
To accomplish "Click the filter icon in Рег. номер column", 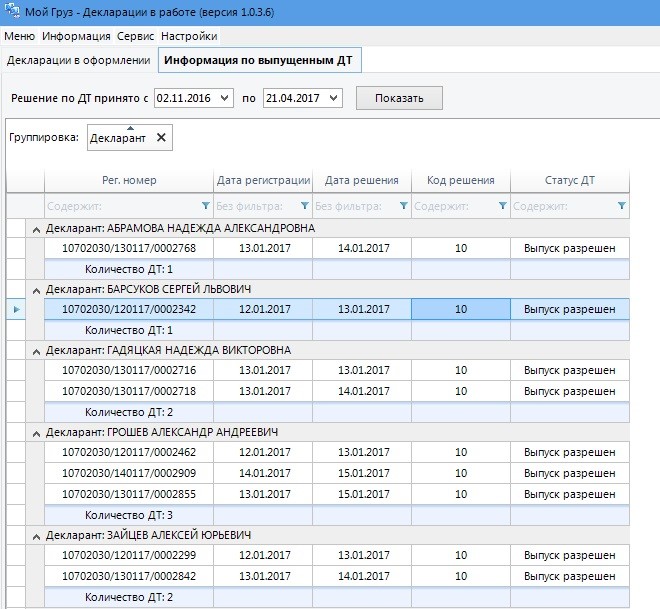I will (x=205, y=206).
